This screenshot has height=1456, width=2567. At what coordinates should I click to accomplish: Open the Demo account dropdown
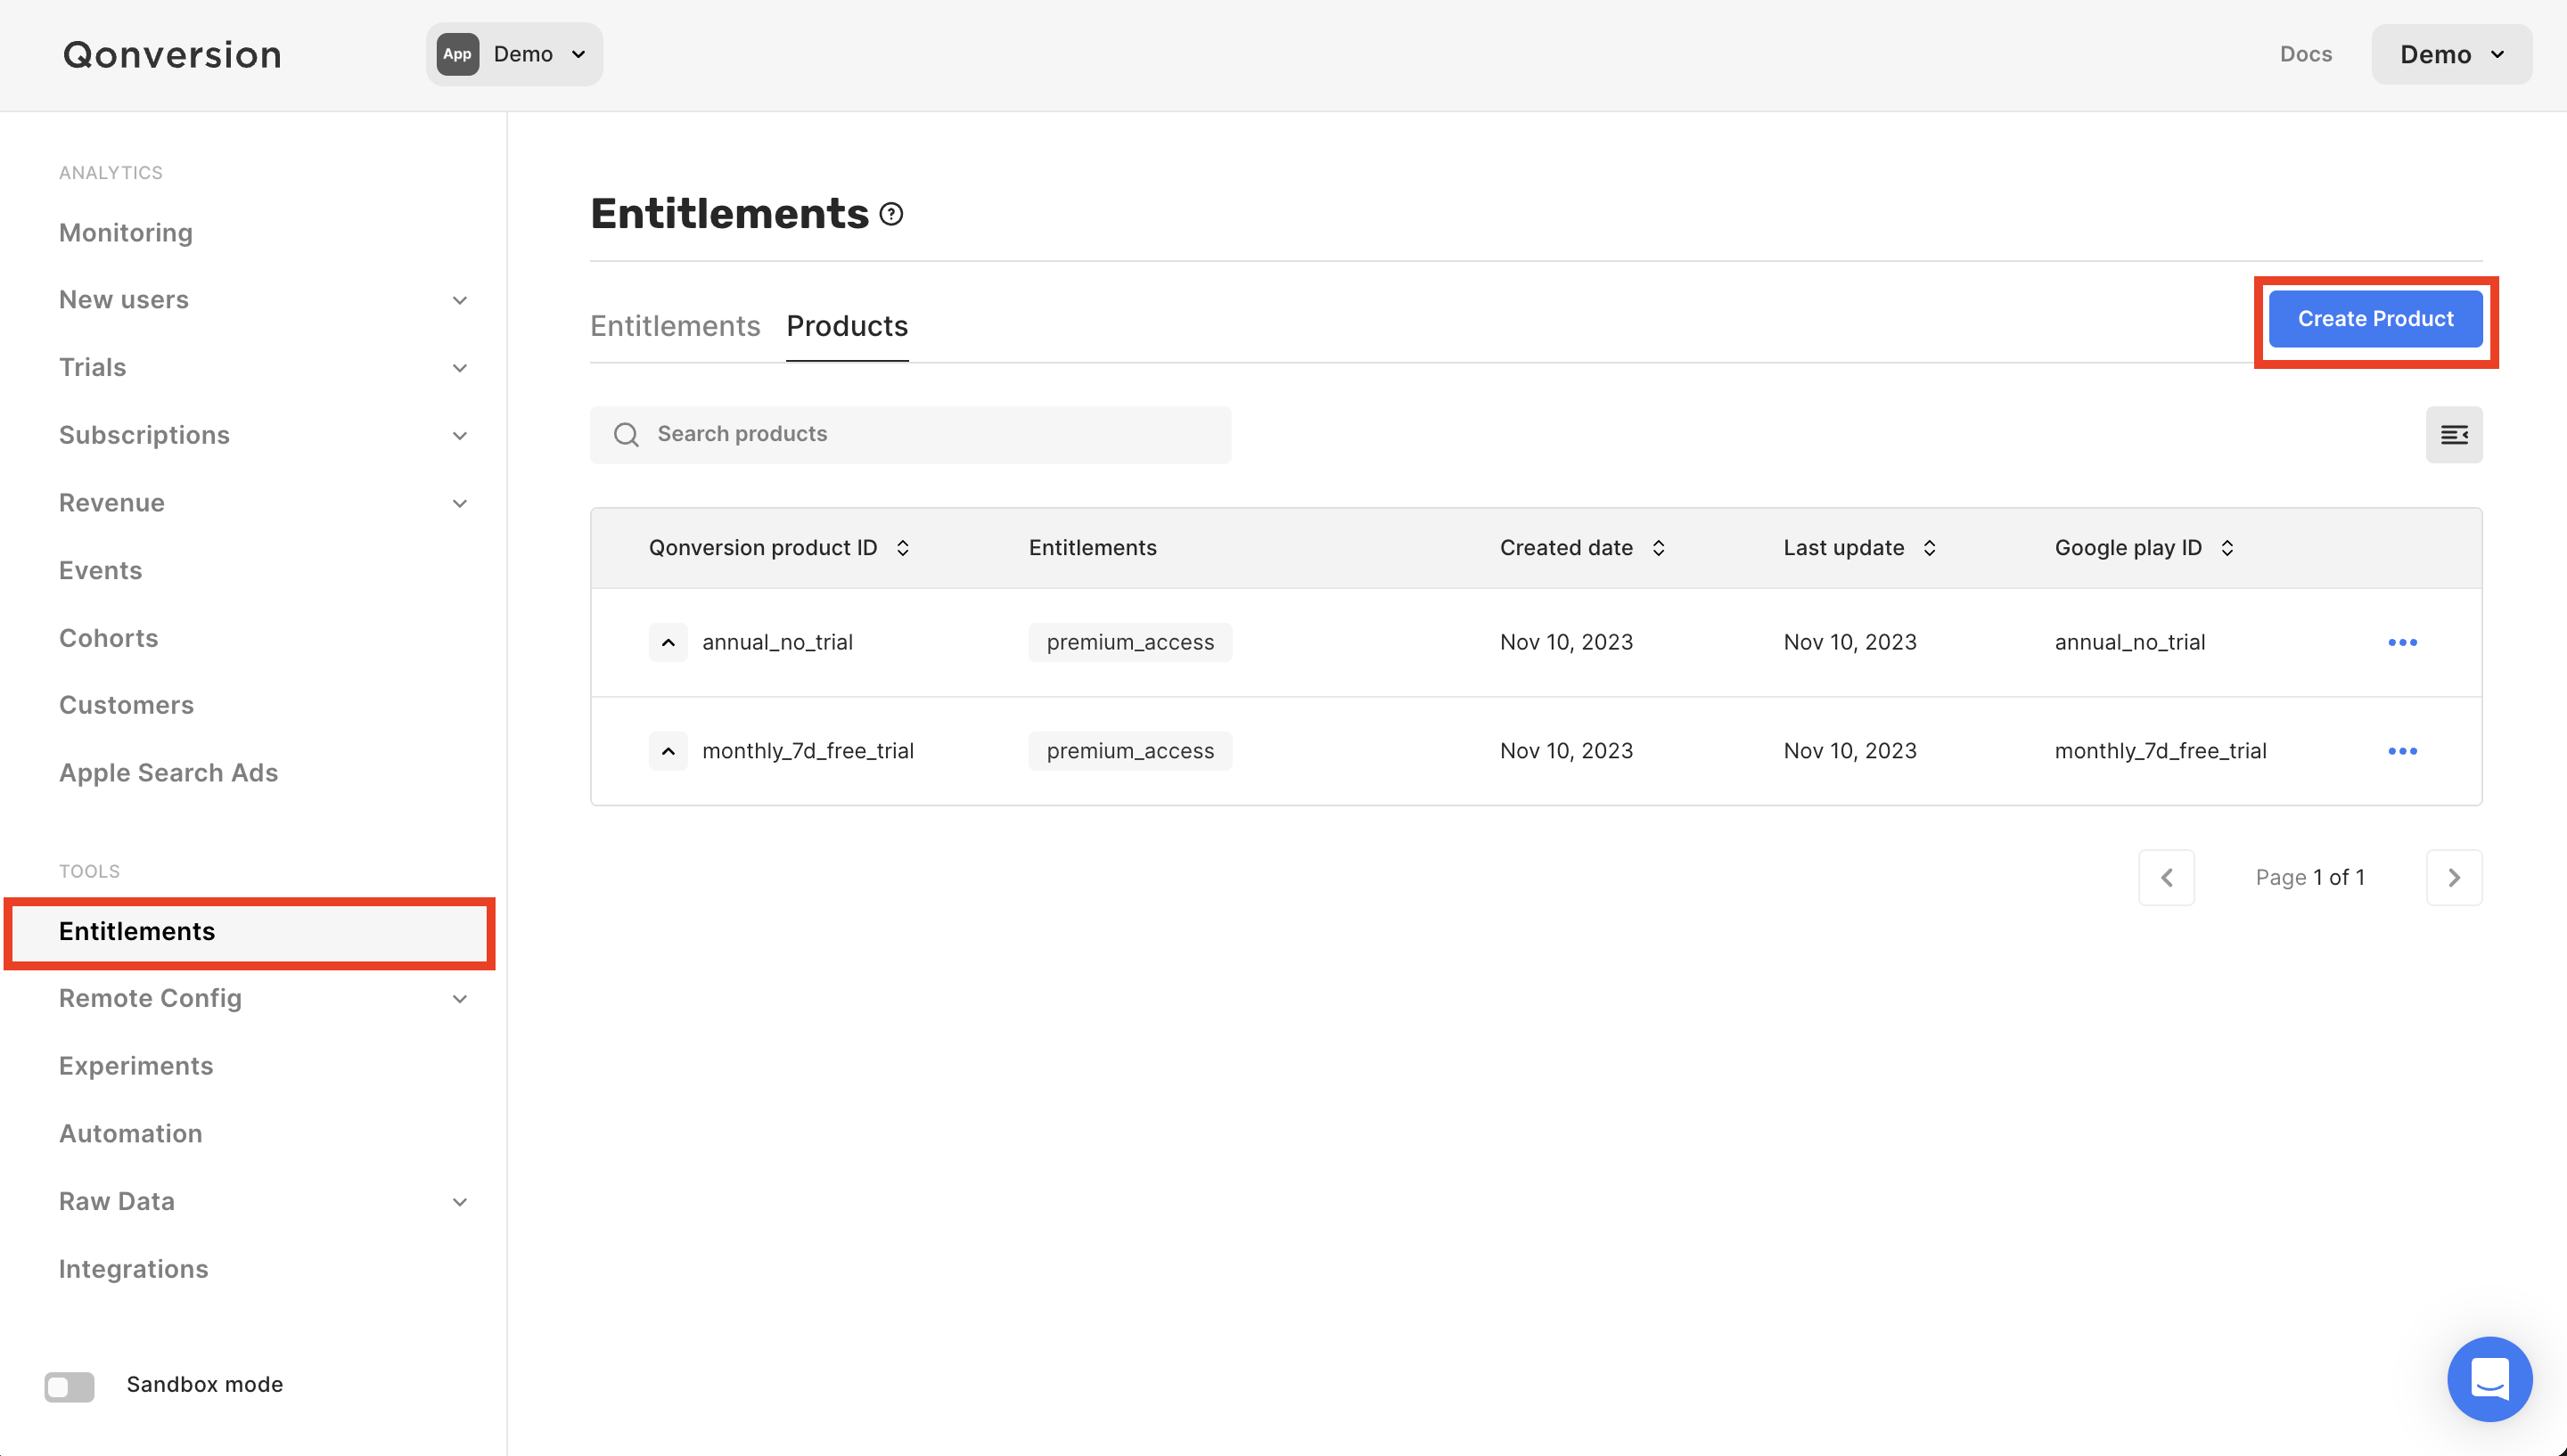2451,54
